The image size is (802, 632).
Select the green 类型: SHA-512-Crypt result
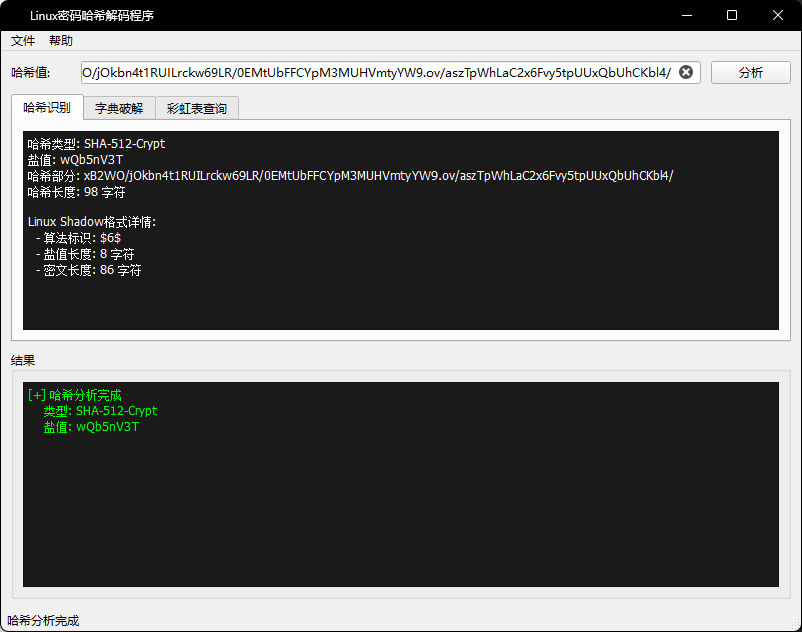pos(100,411)
